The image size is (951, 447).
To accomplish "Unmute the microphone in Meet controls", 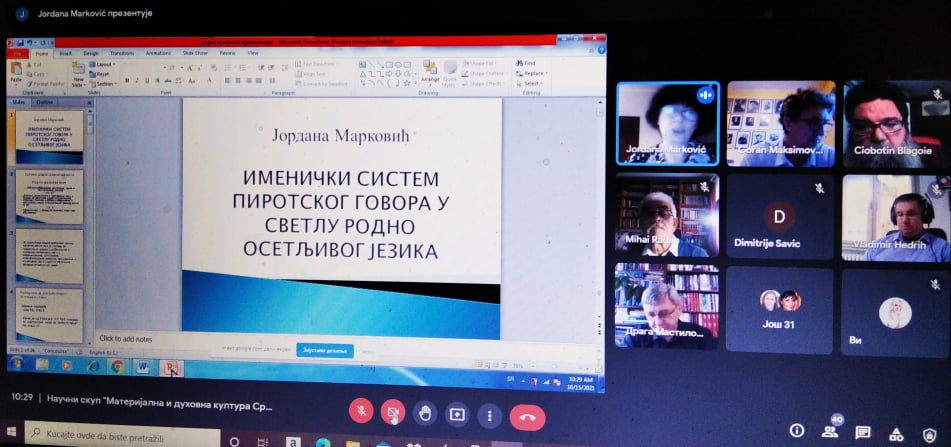I will pyautogui.click(x=361, y=413).
